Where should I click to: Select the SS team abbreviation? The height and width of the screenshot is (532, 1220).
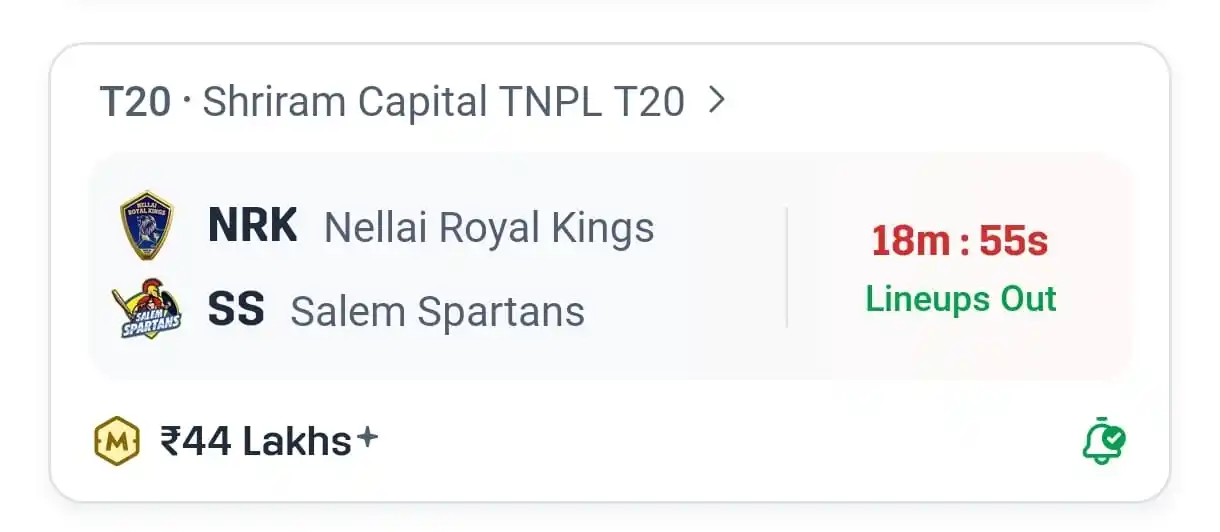pyautogui.click(x=236, y=310)
